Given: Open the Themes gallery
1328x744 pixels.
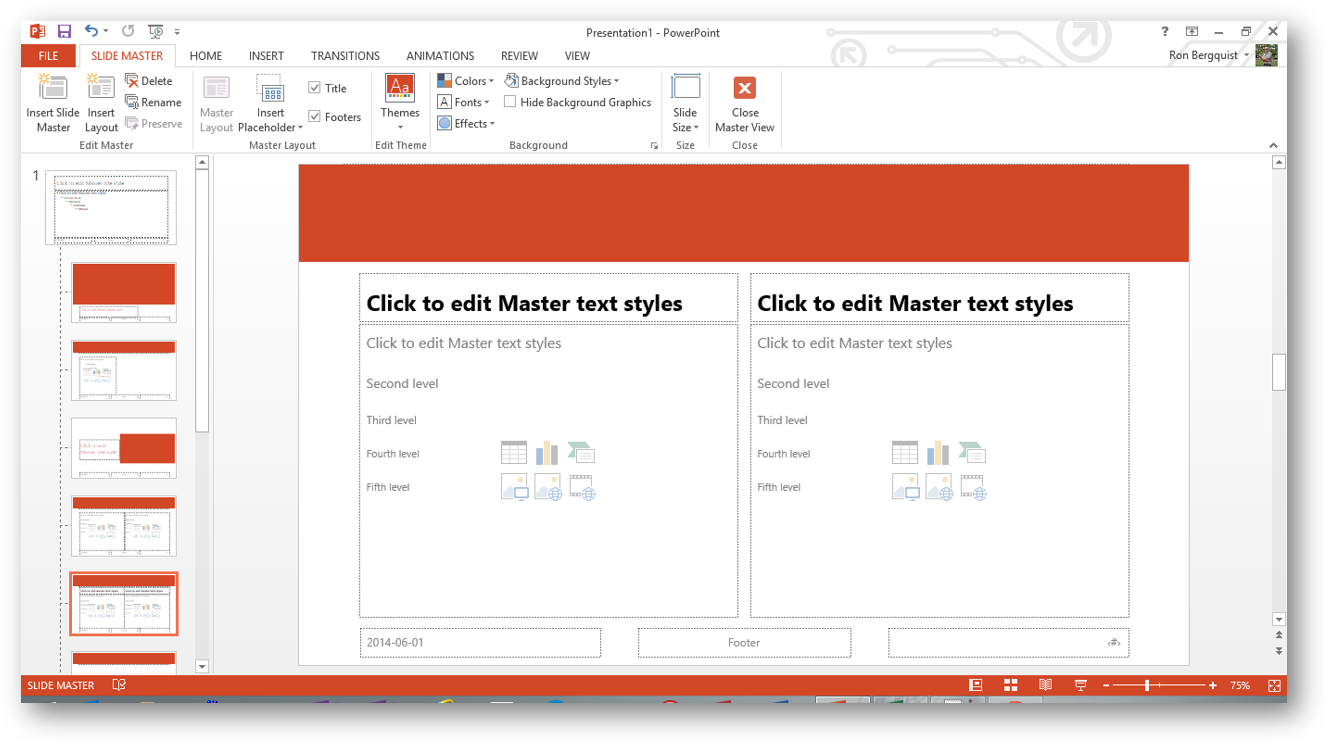Looking at the screenshot, I should point(400,104).
